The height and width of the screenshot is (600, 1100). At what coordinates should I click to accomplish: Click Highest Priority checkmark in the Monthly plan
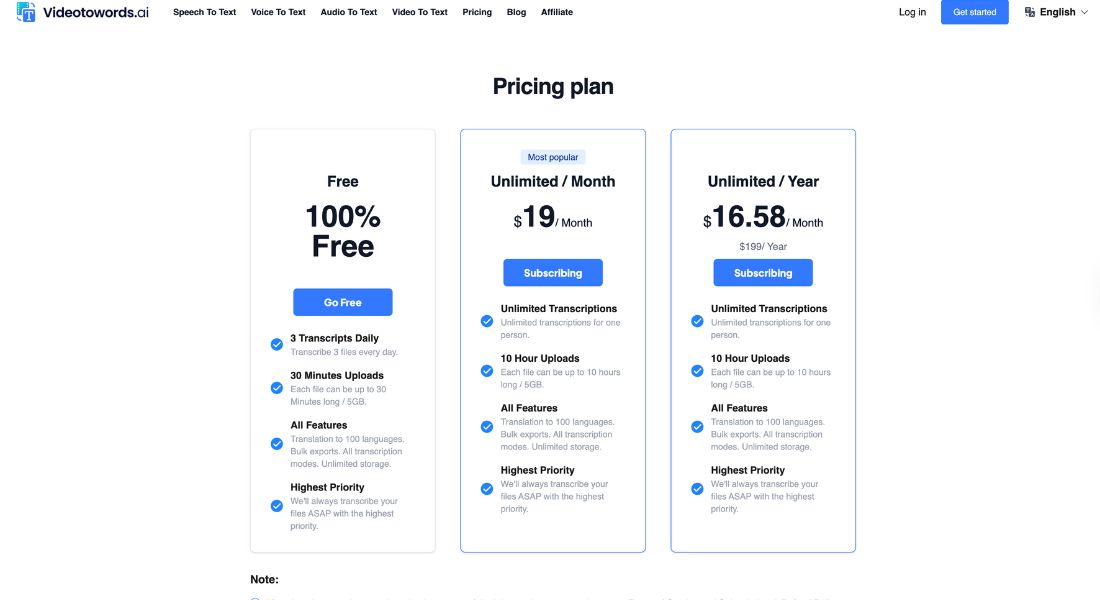tap(487, 489)
